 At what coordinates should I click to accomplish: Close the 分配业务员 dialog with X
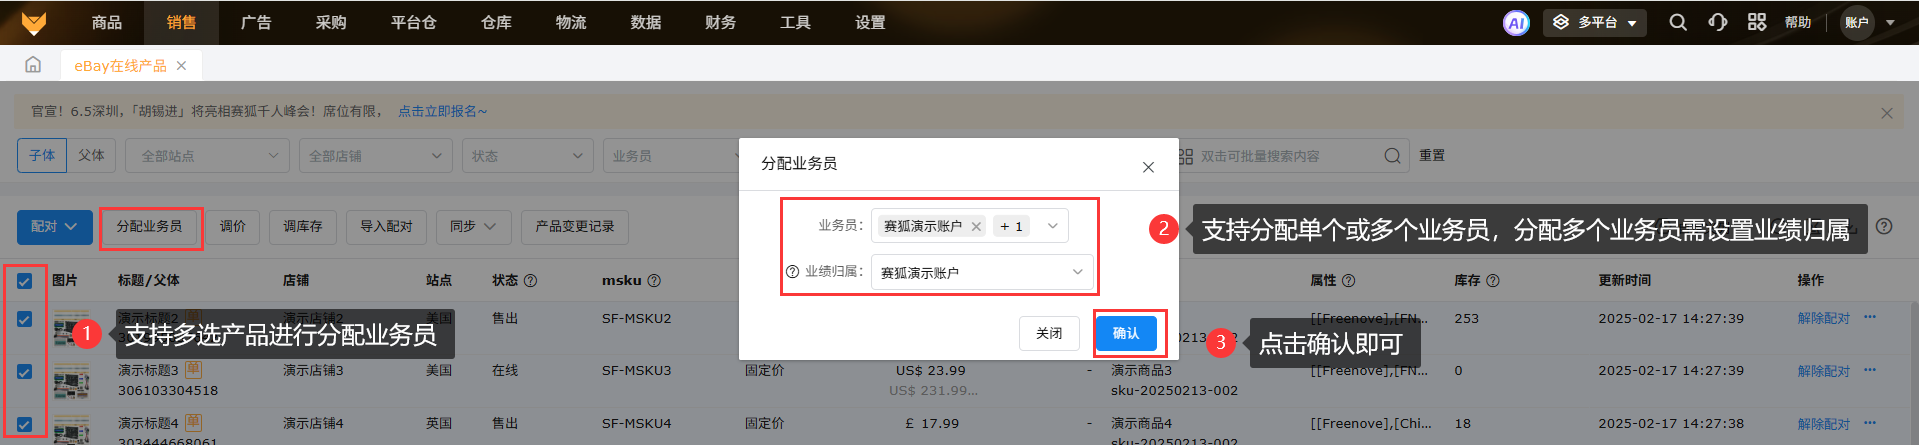(x=1148, y=167)
